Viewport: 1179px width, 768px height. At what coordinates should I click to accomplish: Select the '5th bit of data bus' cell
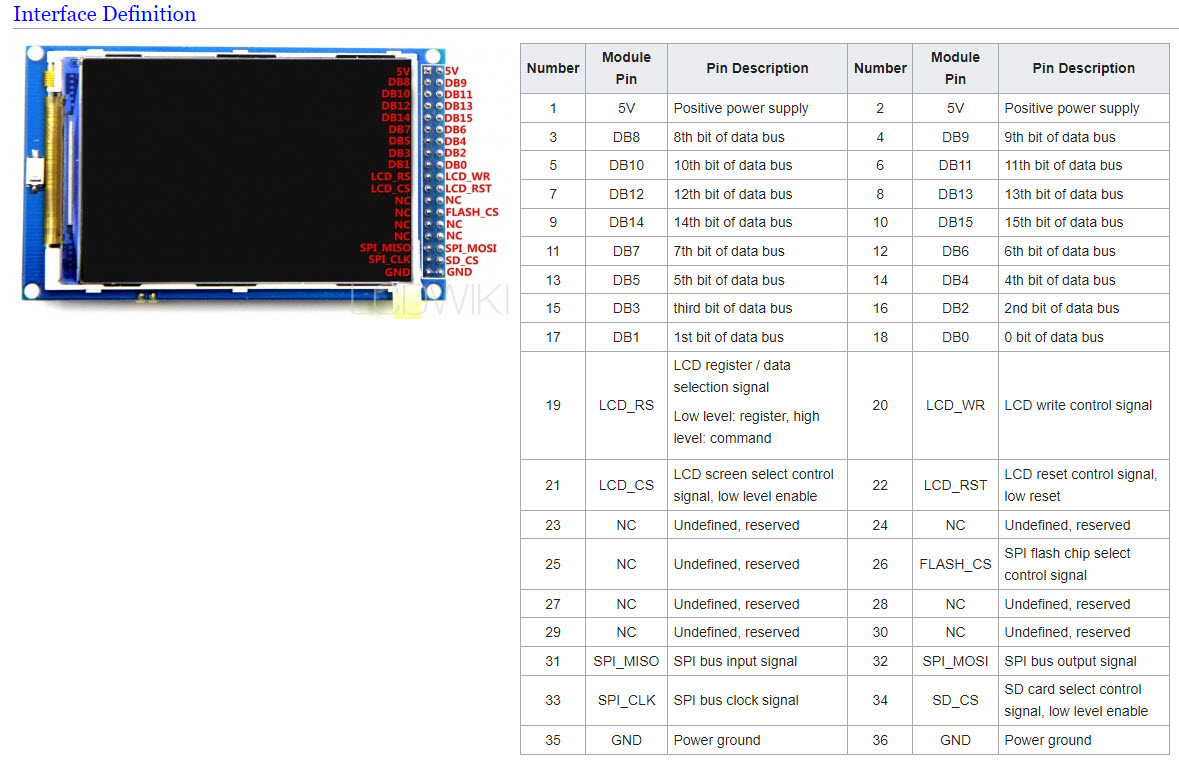pyautogui.click(x=757, y=280)
